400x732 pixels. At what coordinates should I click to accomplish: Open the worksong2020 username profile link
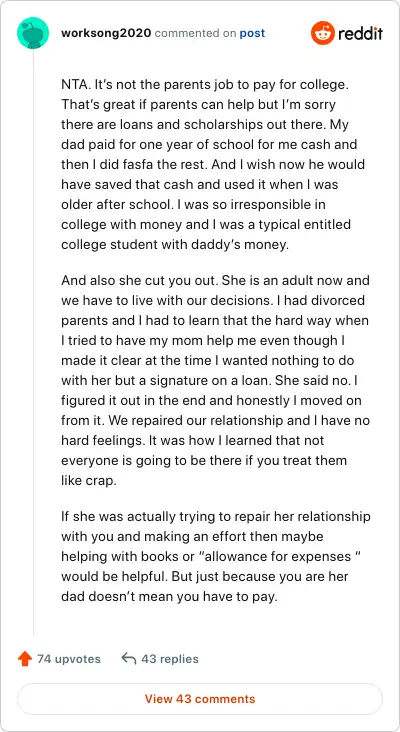click(106, 33)
